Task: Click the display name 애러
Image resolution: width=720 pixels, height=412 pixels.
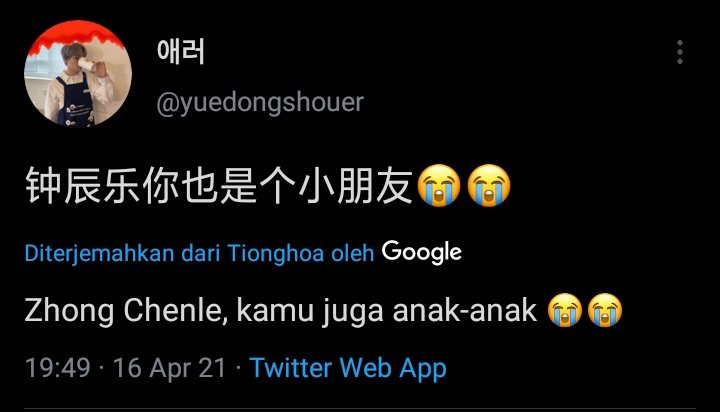Action: [180, 51]
